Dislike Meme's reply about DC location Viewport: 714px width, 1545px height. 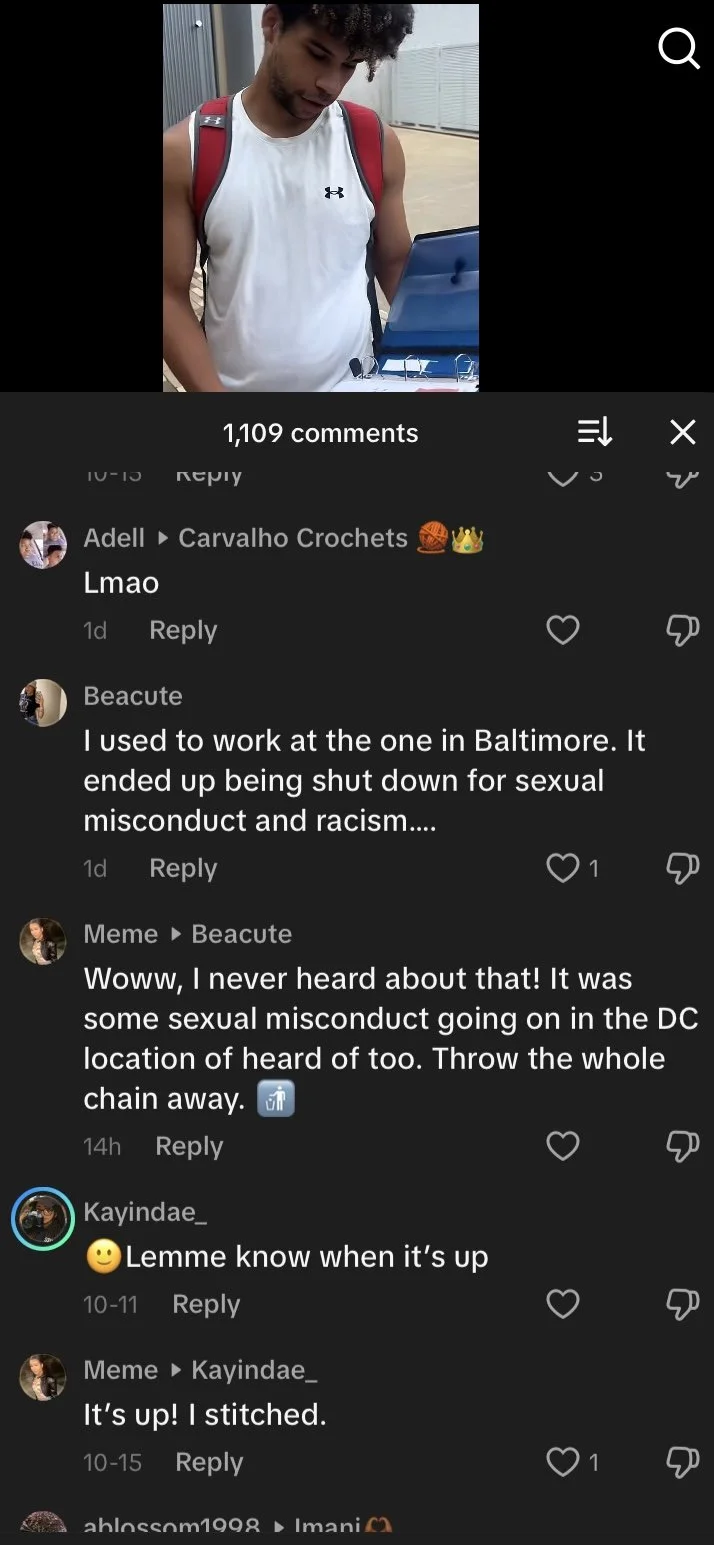point(682,1146)
